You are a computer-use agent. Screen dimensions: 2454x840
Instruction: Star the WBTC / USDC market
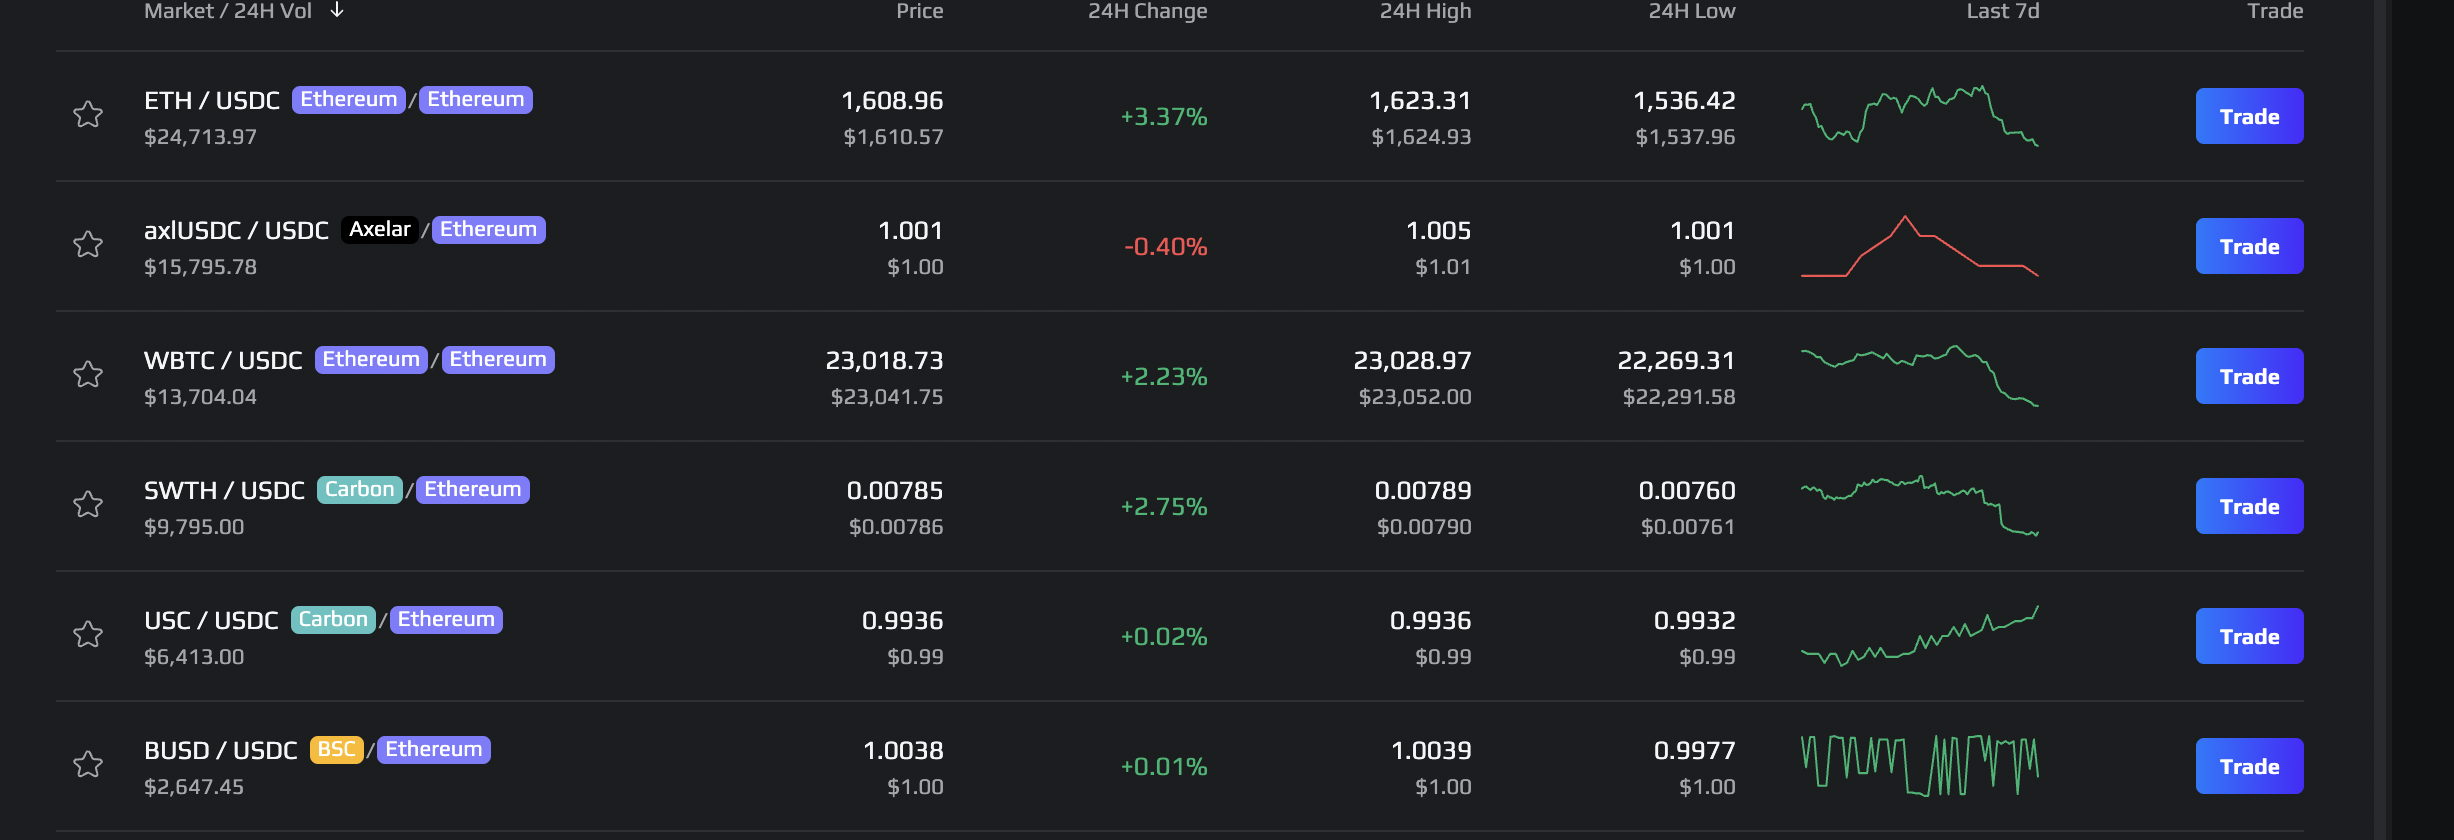[88, 375]
